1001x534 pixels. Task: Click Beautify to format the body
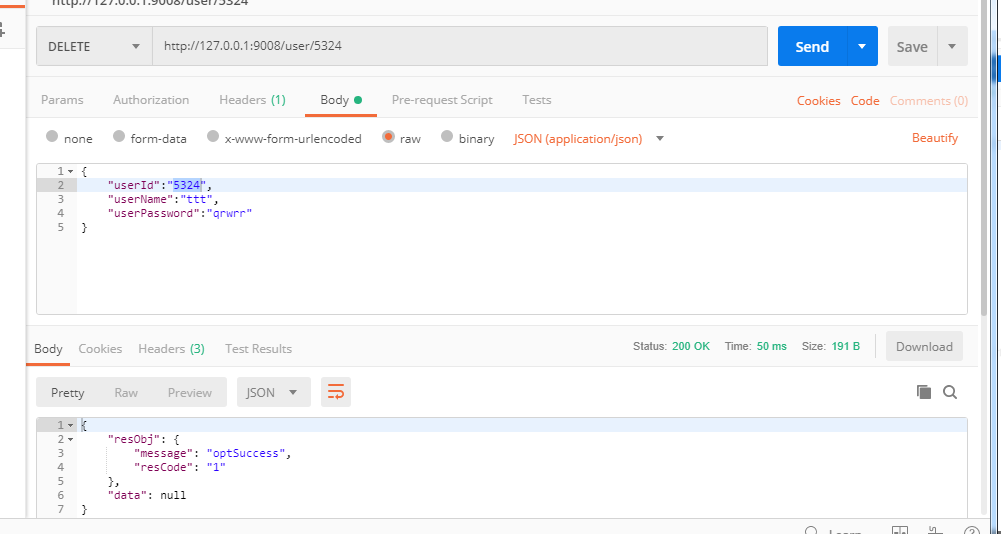(x=935, y=137)
